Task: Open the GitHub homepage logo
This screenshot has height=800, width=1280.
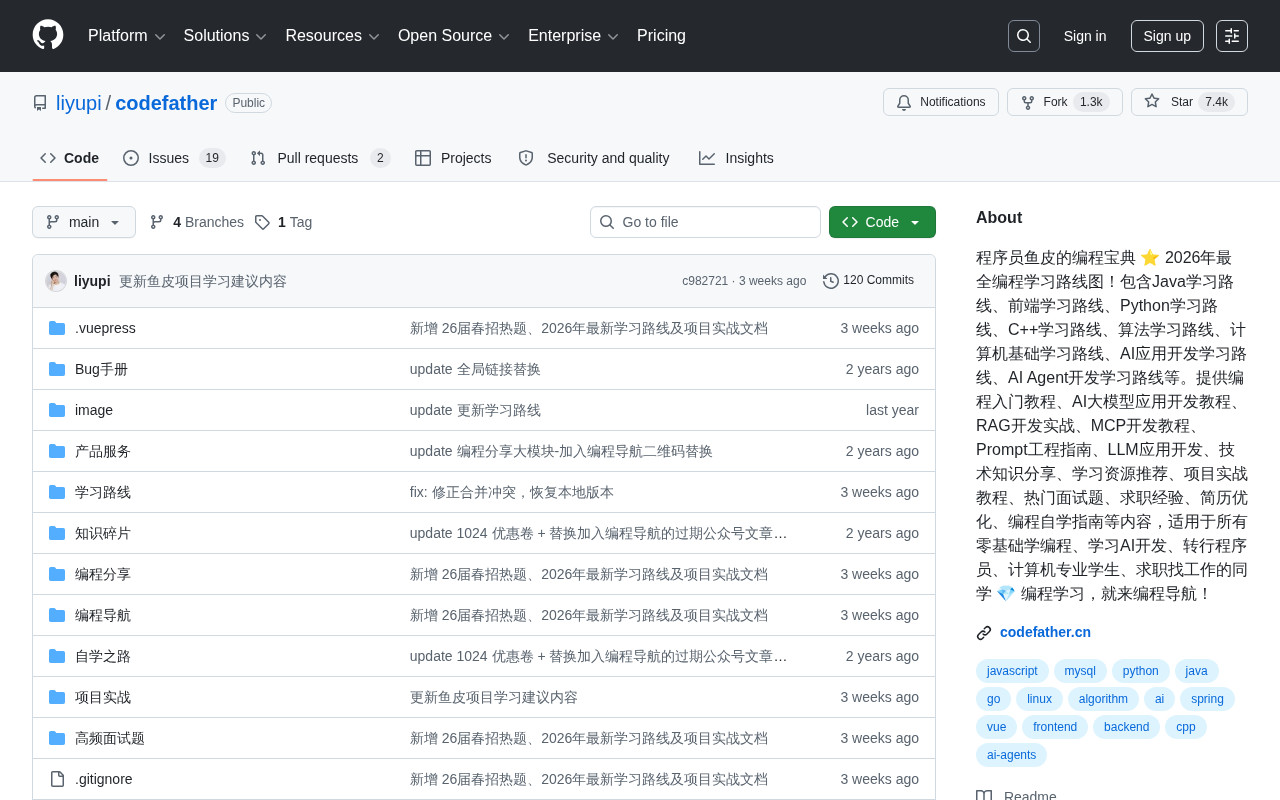Action: click(x=48, y=35)
